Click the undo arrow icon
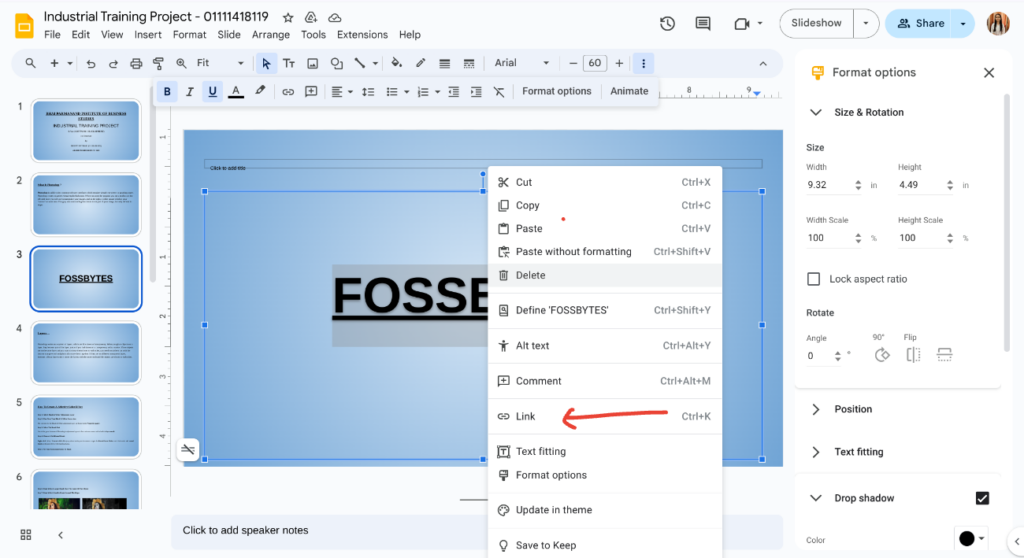 [x=91, y=63]
